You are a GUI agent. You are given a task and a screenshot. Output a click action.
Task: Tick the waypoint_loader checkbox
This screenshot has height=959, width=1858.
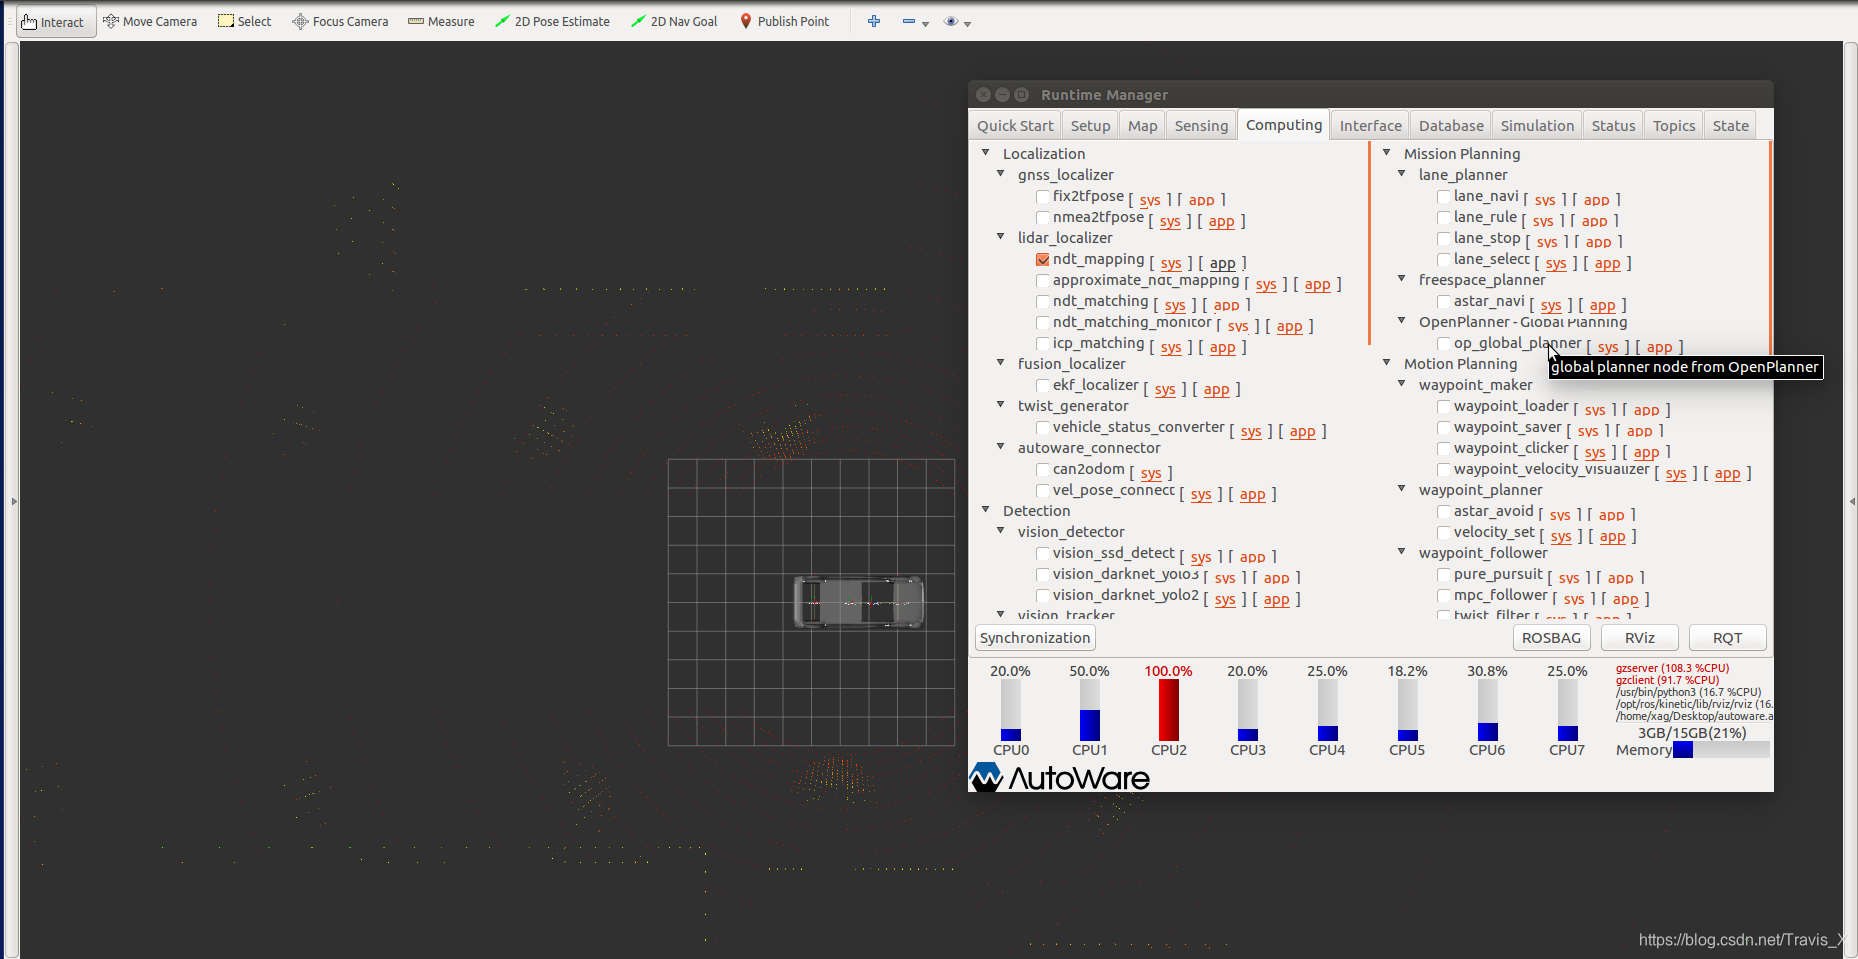(x=1444, y=407)
